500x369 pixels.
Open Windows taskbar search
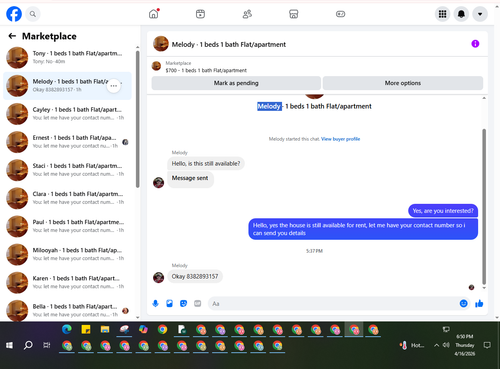pyautogui.click(x=28, y=345)
